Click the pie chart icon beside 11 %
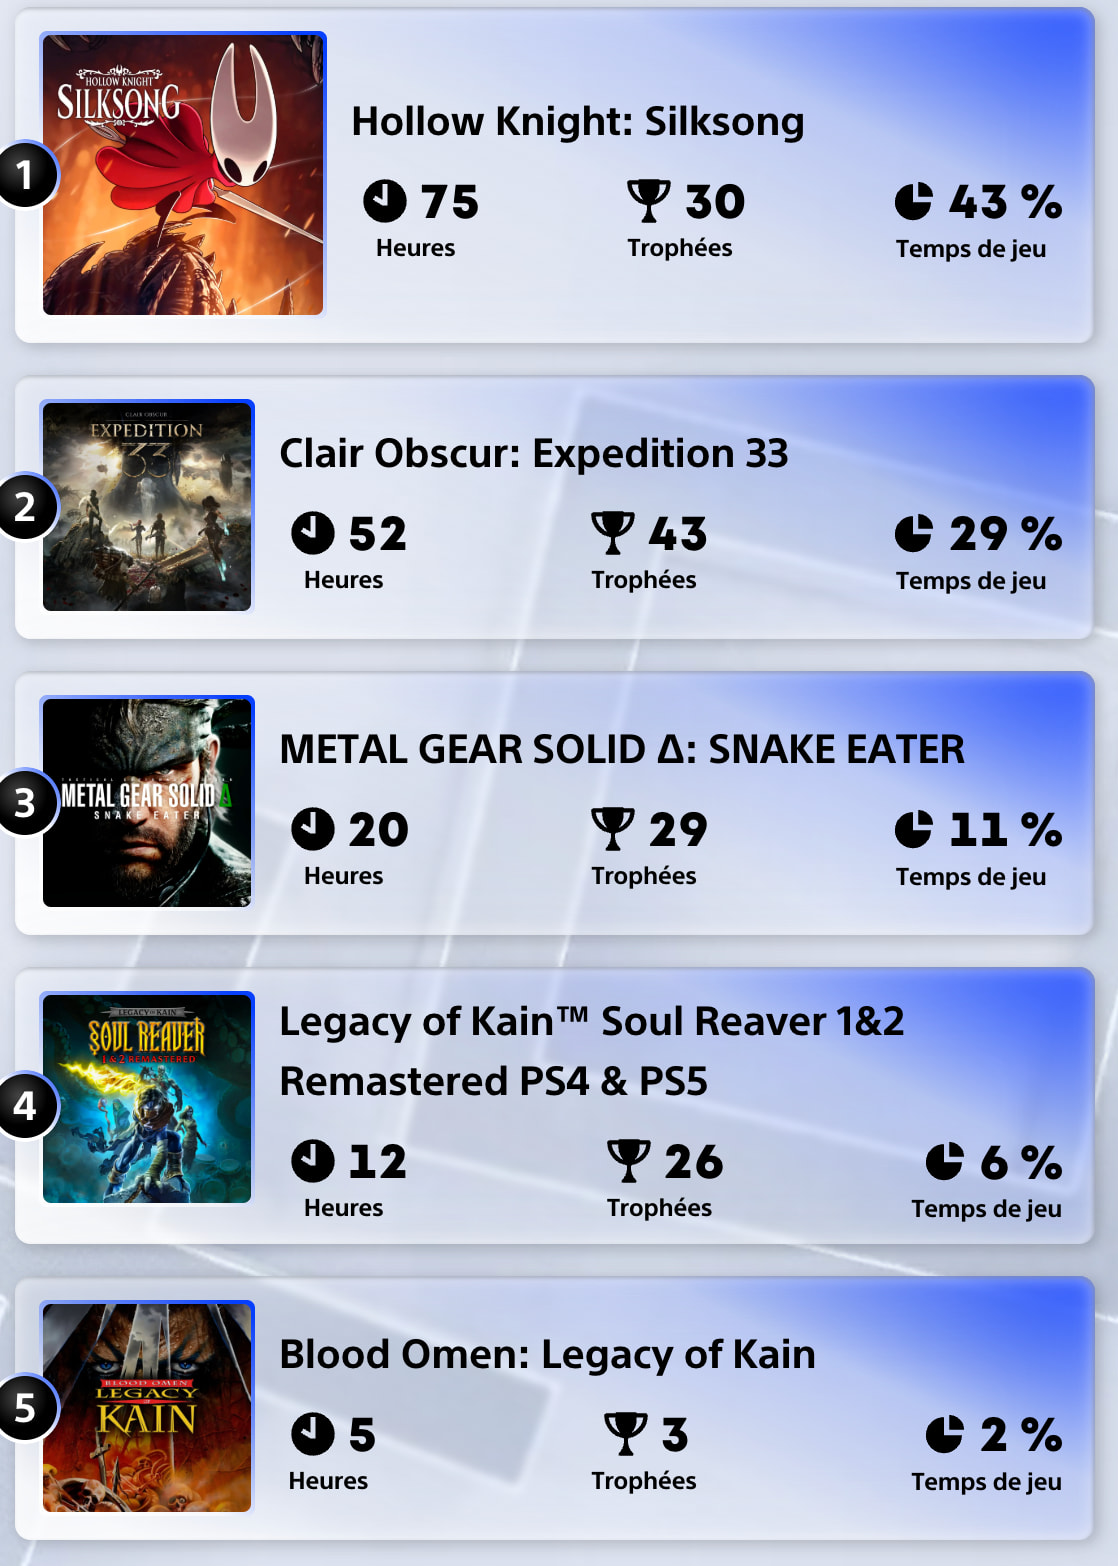Image resolution: width=1118 pixels, height=1566 pixels. coord(913,829)
